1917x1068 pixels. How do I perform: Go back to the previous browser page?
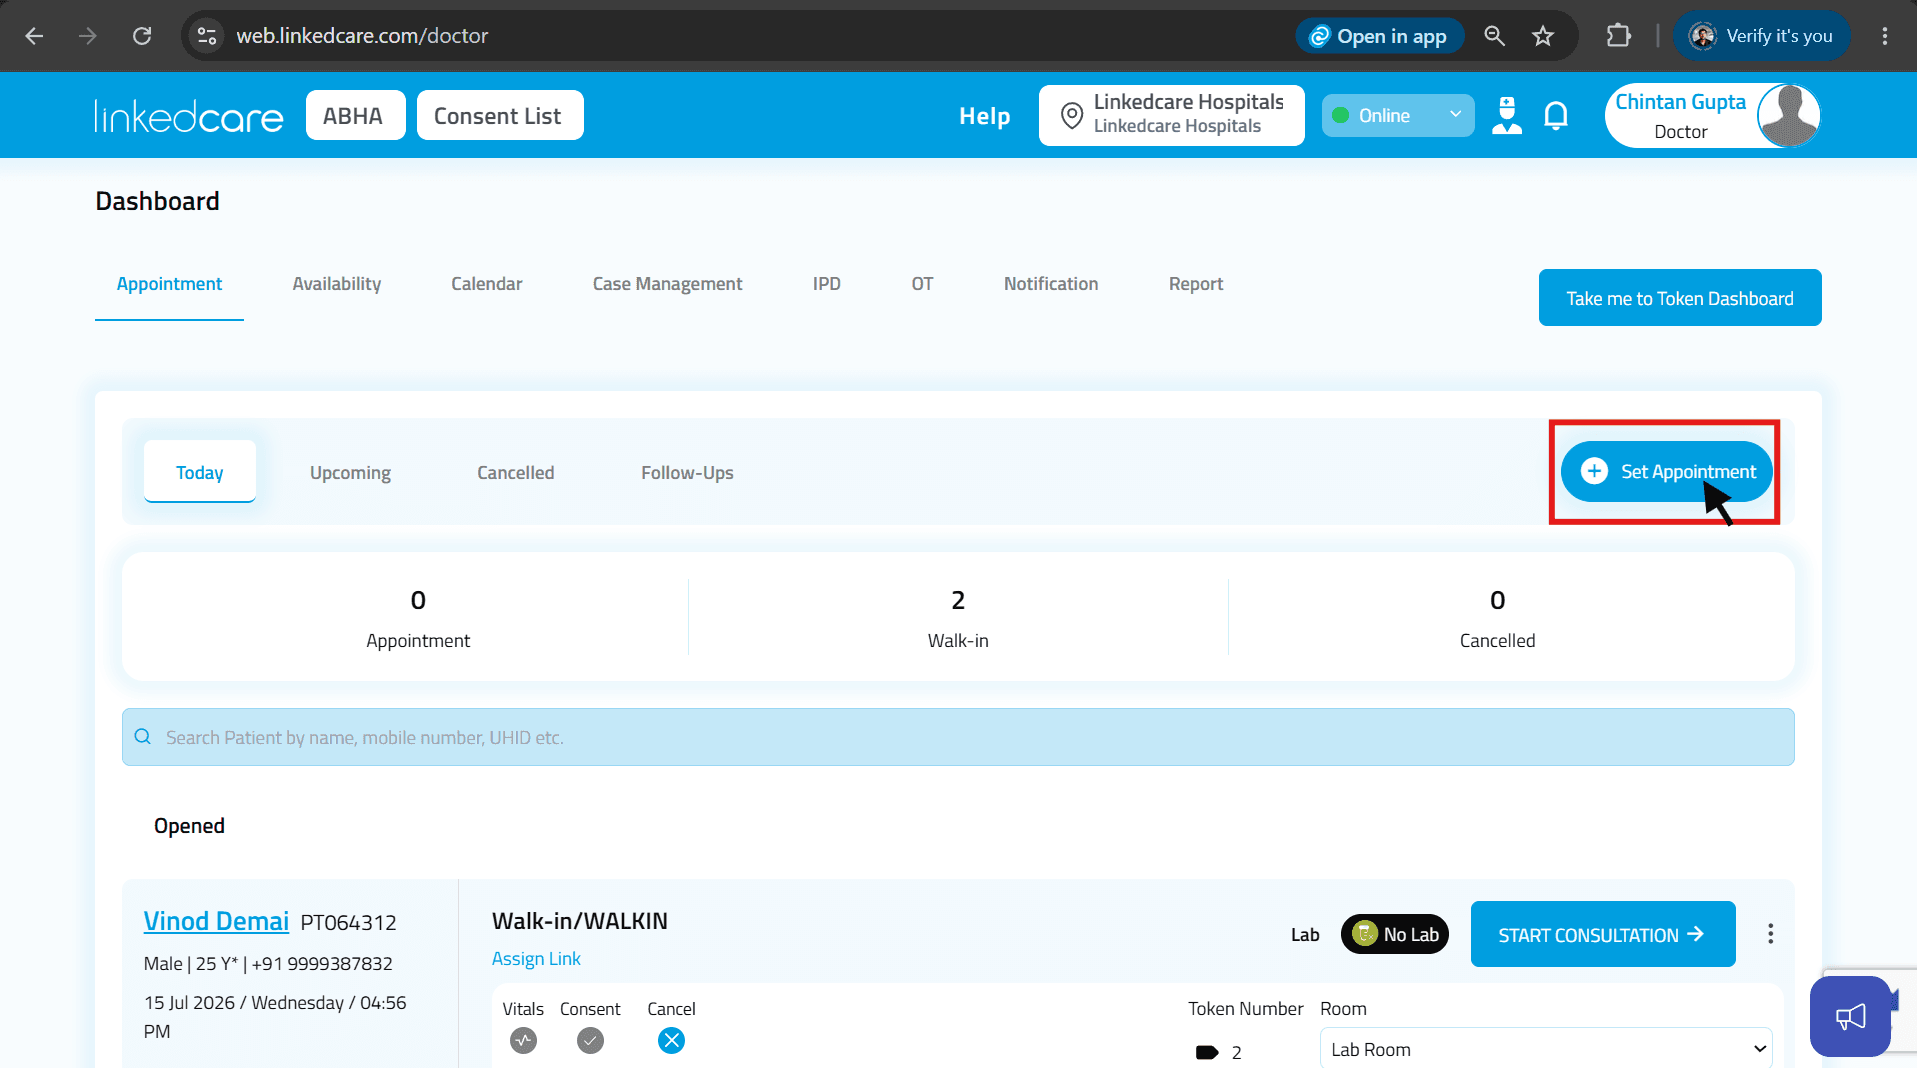(34, 36)
